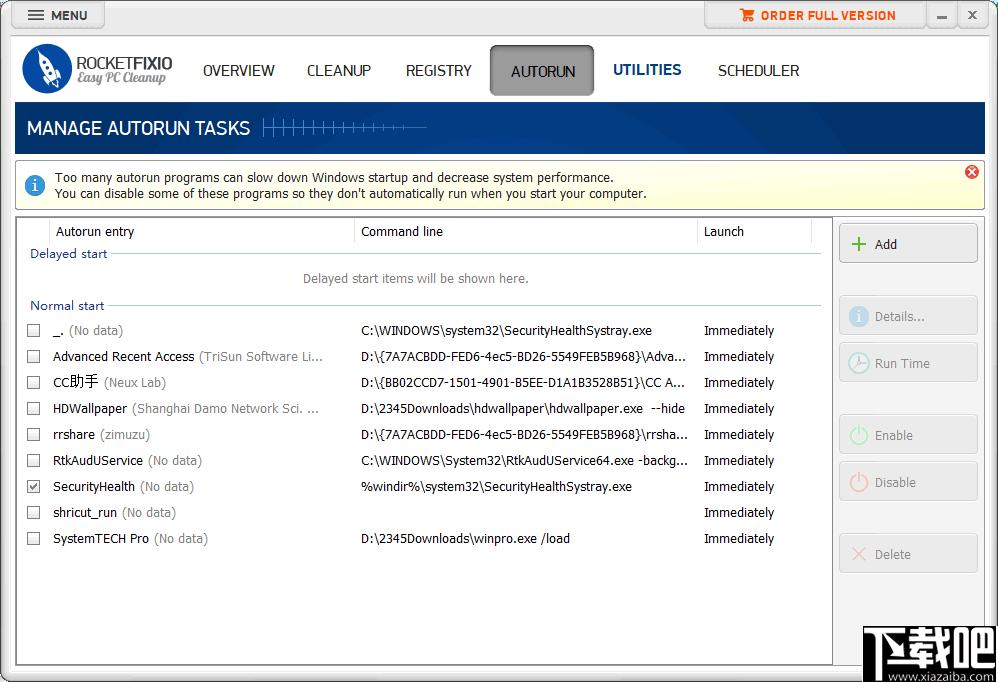Viewport: 998px width, 682px height.
Task: Minimize the RocketFixio window
Action: (x=942, y=16)
